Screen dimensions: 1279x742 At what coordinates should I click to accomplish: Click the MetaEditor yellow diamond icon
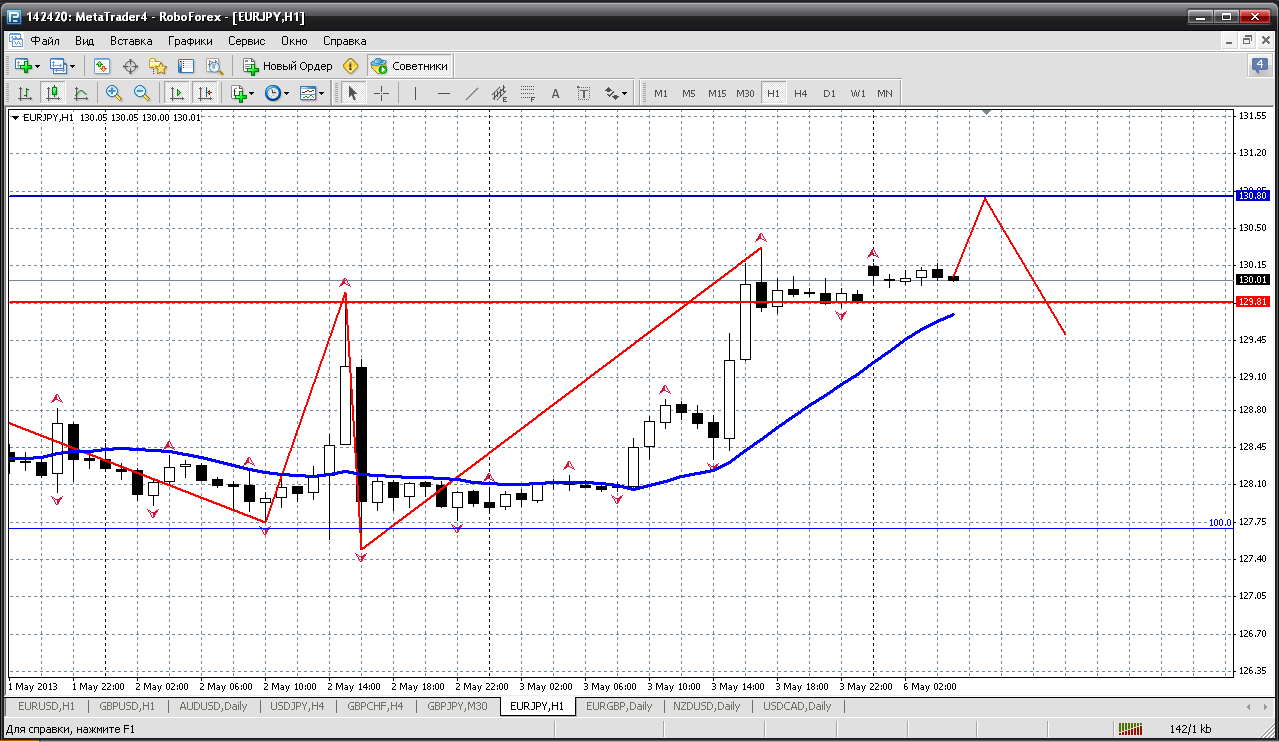350,66
